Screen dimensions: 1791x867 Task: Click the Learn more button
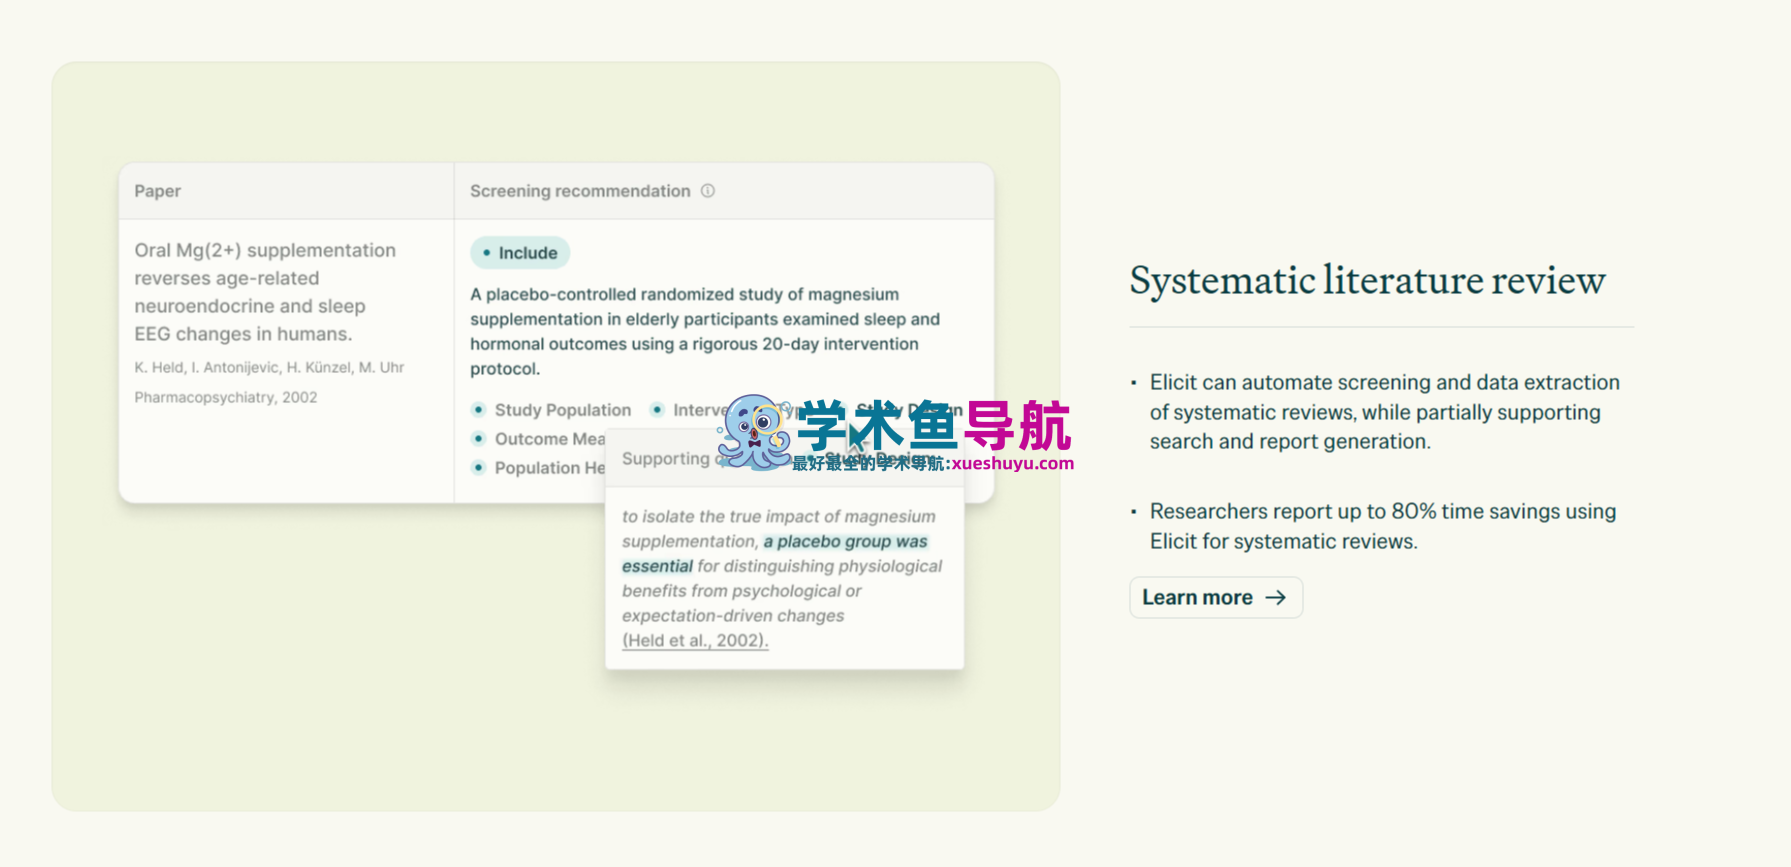(x=1215, y=597)
